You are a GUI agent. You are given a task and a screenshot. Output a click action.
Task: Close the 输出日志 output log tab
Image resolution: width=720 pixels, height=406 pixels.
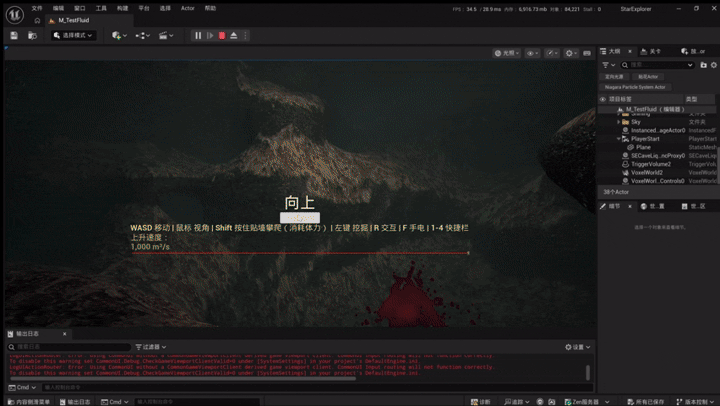coord(64,334)
